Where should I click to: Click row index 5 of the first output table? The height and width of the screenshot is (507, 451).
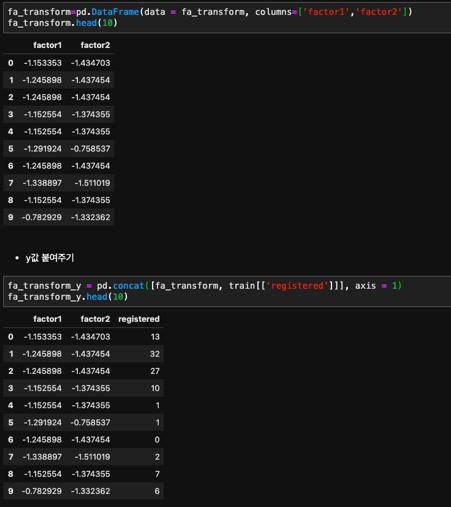(x=11, y=149)
